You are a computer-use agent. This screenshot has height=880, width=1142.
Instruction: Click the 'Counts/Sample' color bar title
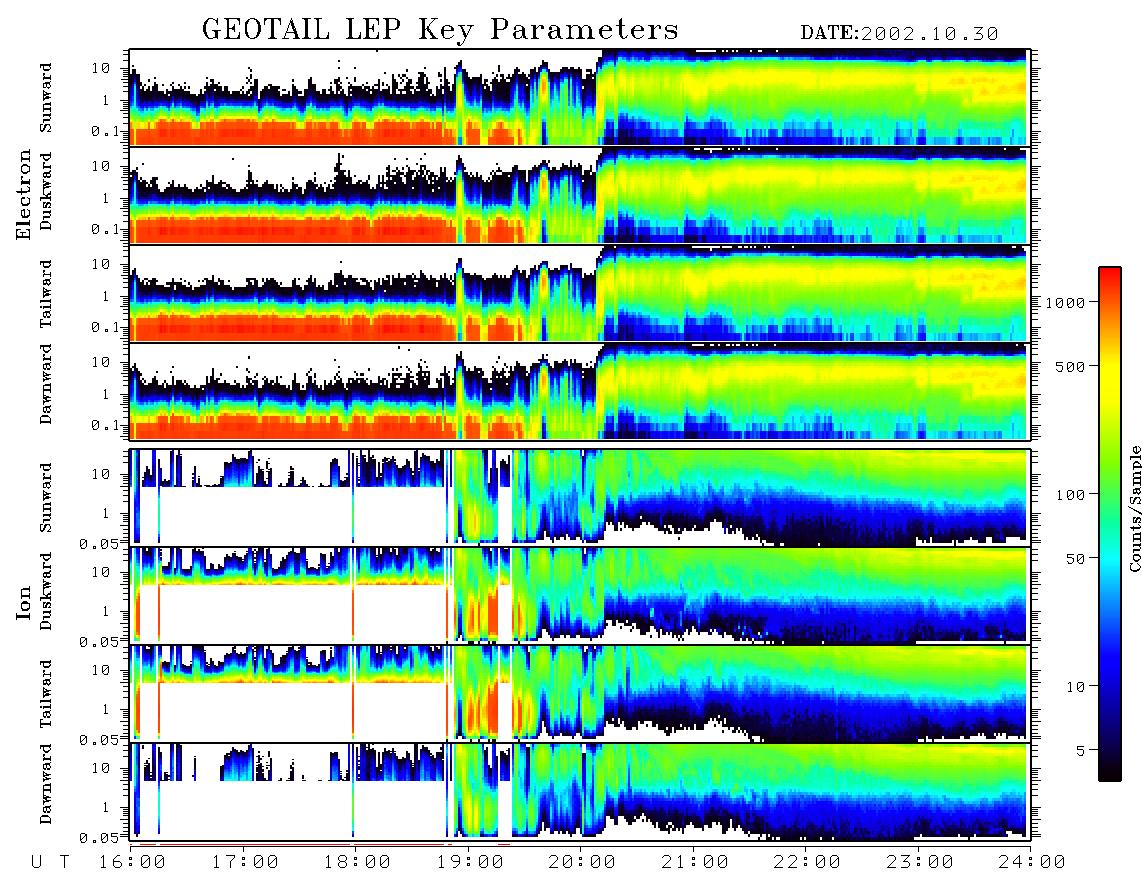1134,508
